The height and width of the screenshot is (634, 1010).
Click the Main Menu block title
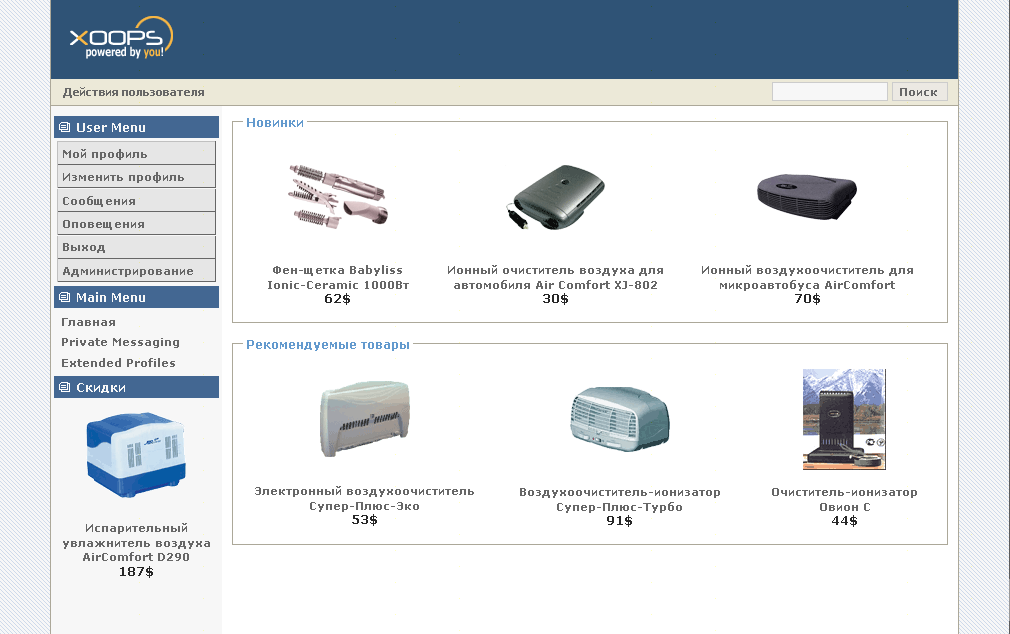tap(111, 298)
